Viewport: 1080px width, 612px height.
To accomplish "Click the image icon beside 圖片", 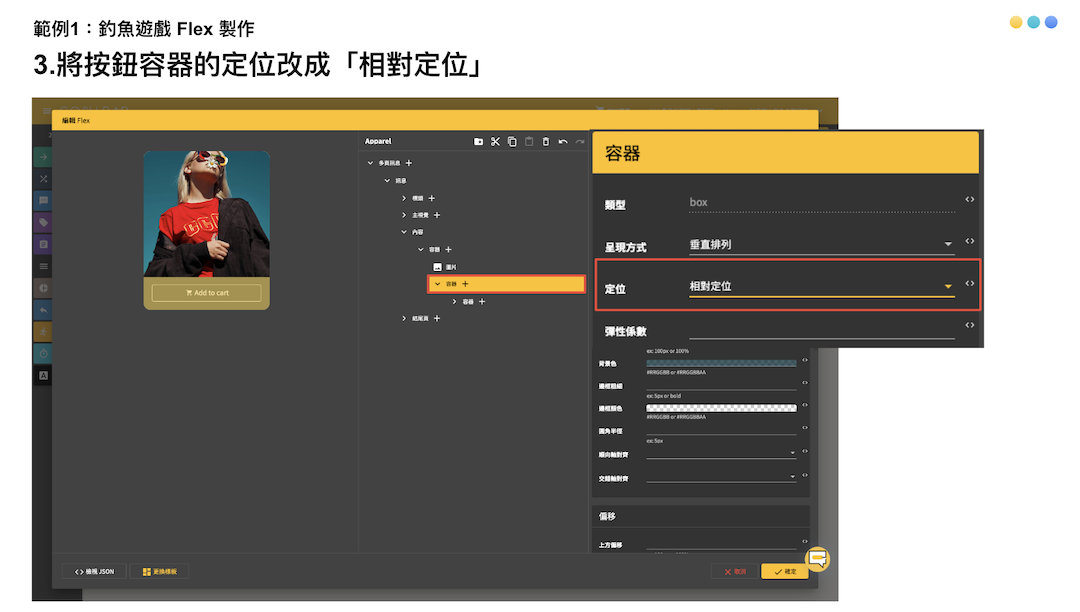I will tap(437, 267).
